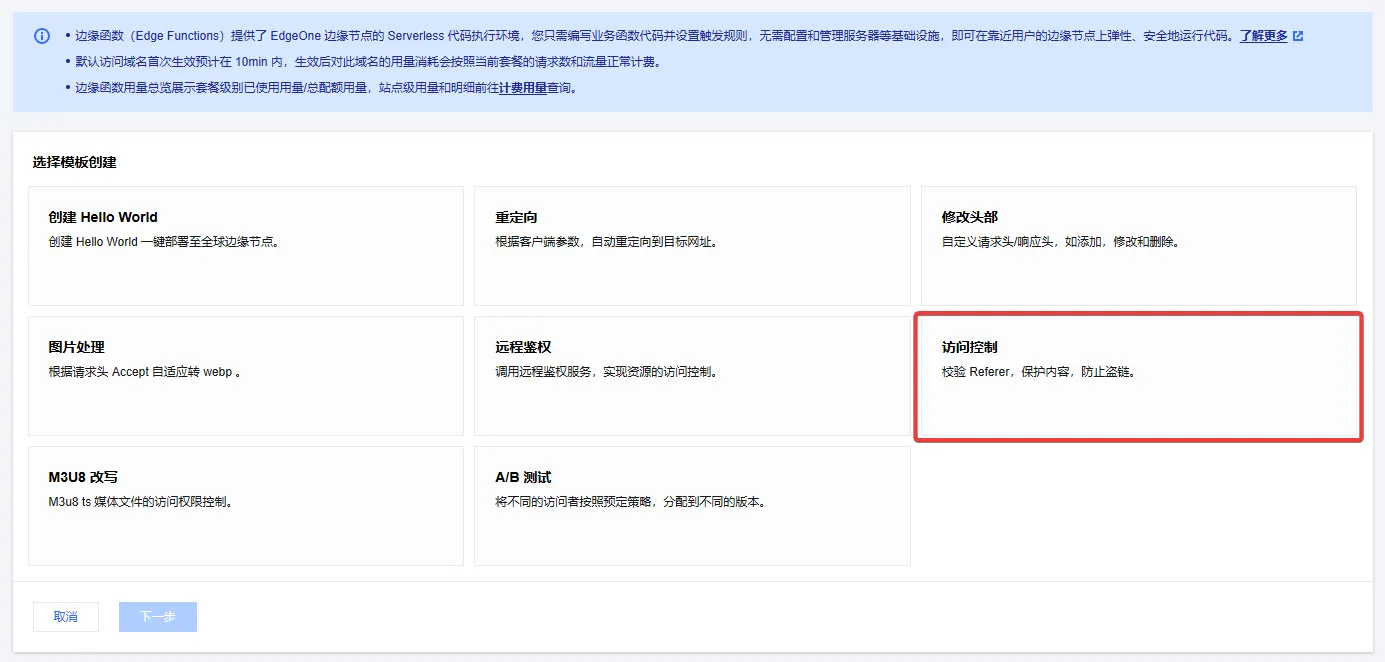Select the M3U8 改写 template card
Image resolution: width=1385 pixels, height=662 pixels.
click(x=245, y=506)
